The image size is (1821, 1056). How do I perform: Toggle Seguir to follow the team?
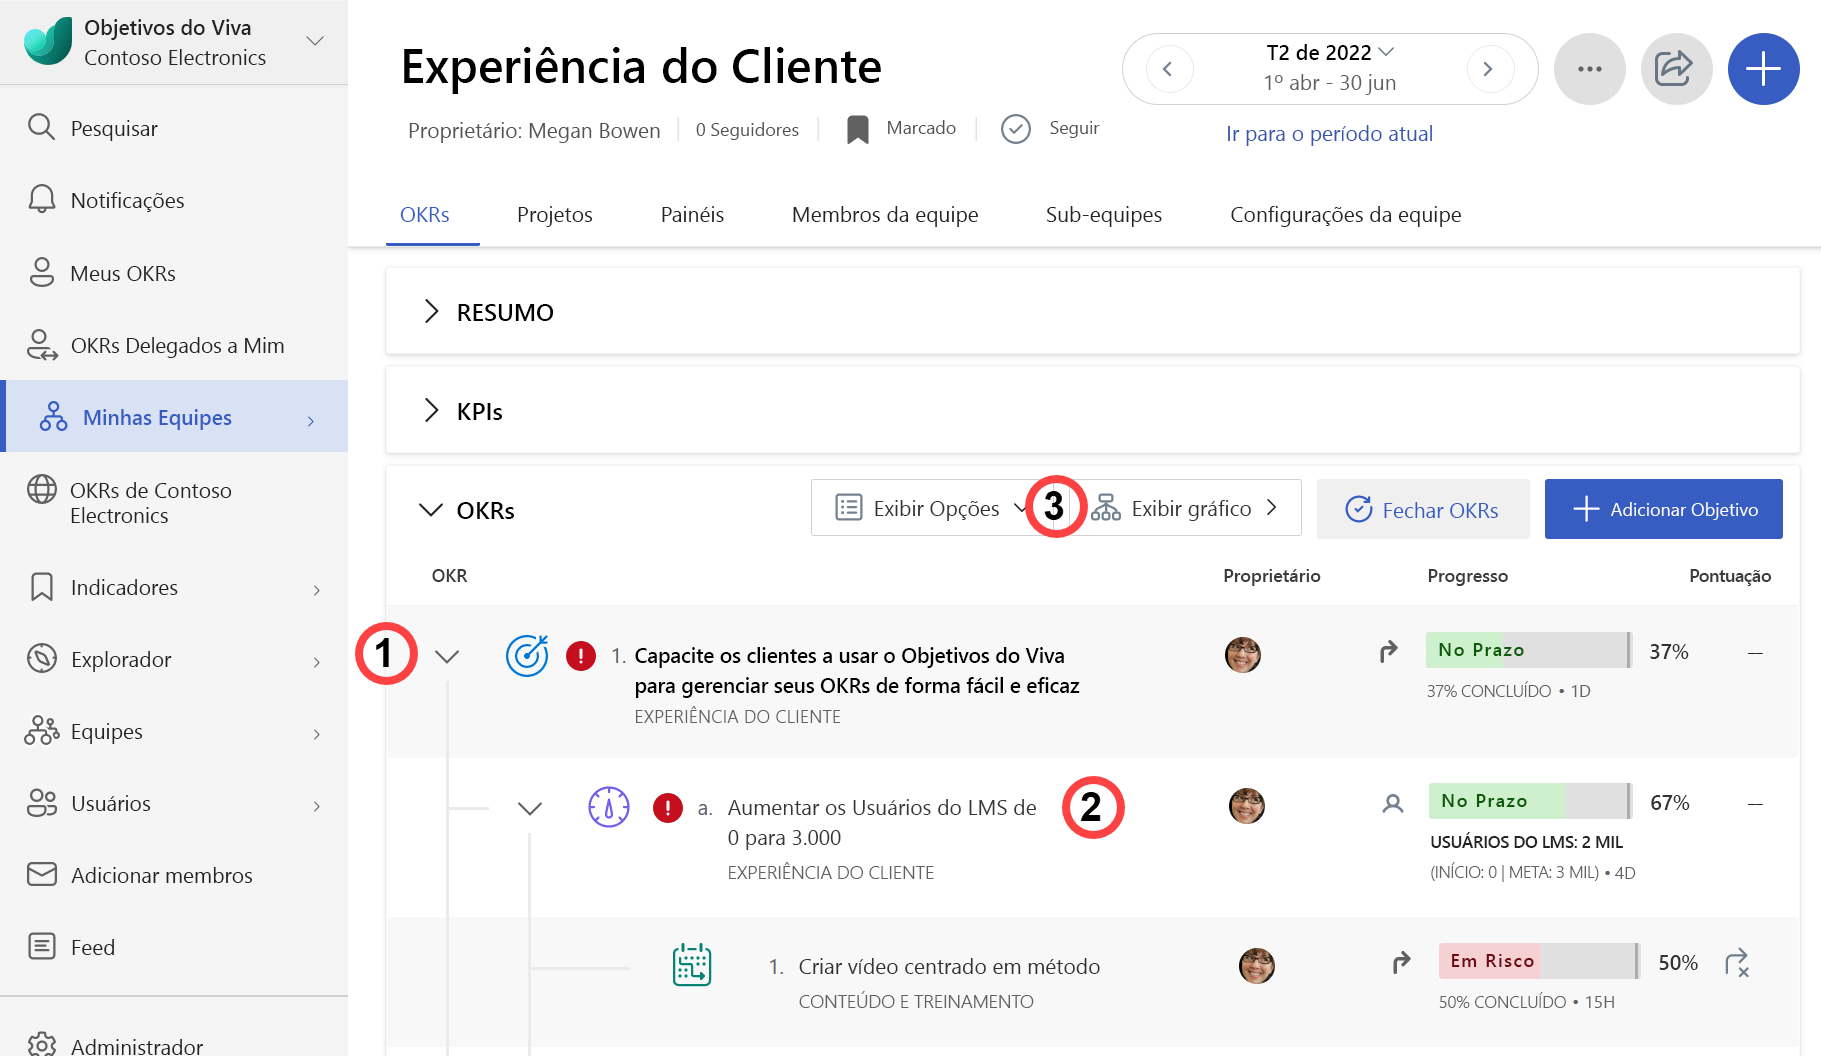click(1050, 128)
